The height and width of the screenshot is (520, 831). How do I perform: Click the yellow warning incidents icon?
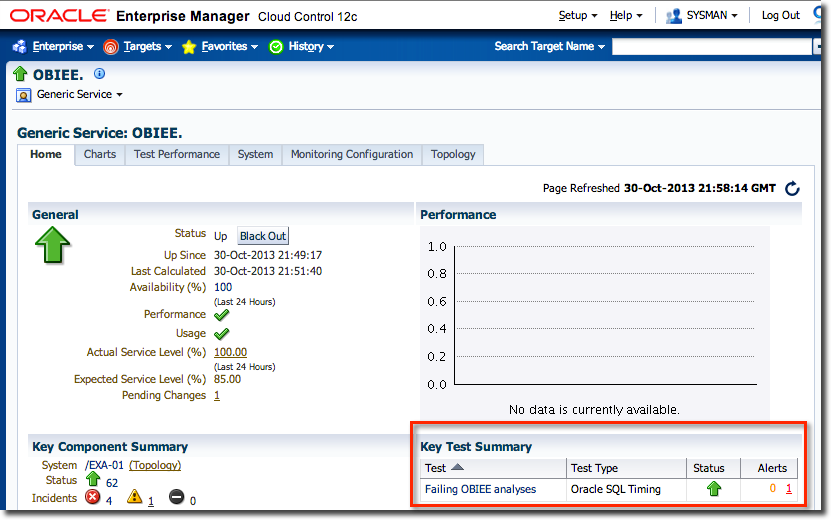tap(135, 499)
